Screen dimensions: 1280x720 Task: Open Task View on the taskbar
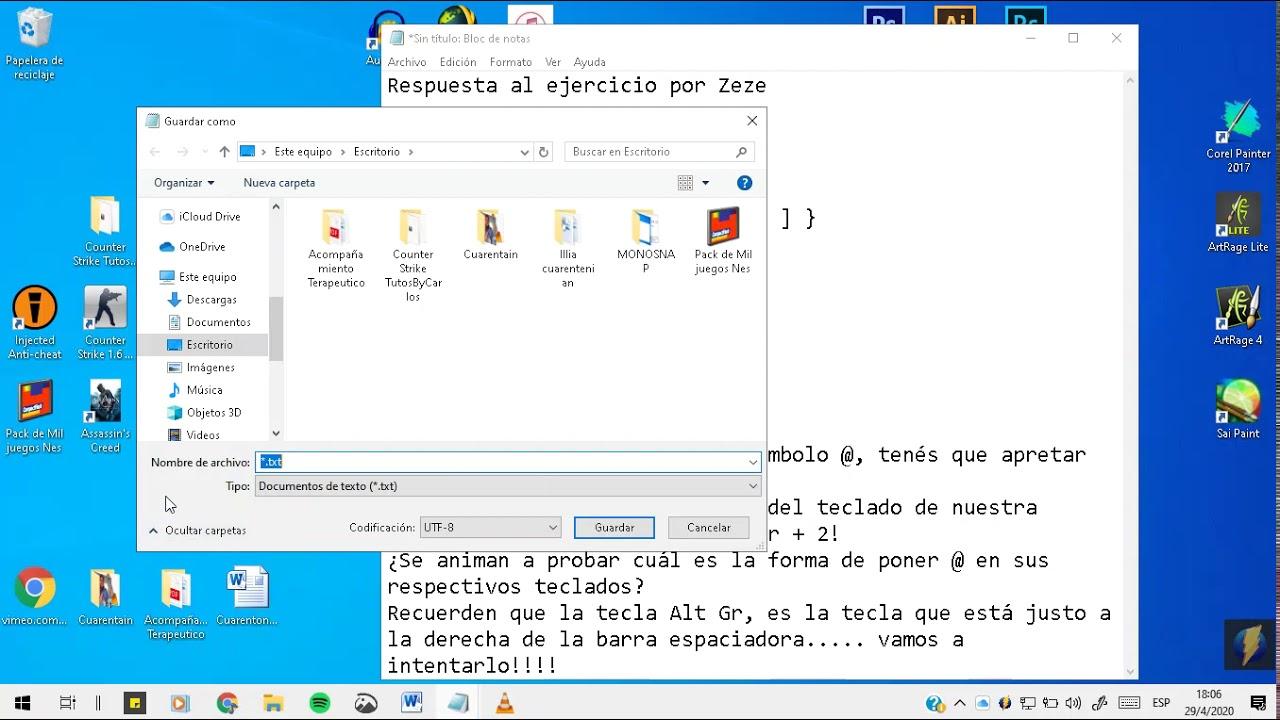click(x=66, y=703)
